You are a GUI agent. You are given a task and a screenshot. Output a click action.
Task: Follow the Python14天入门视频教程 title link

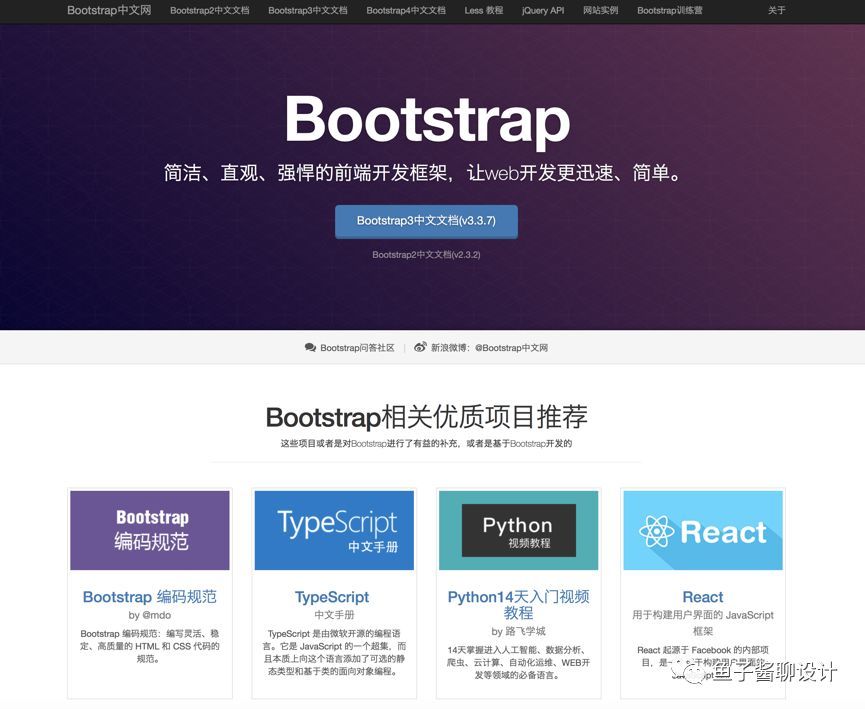[519, 605]
